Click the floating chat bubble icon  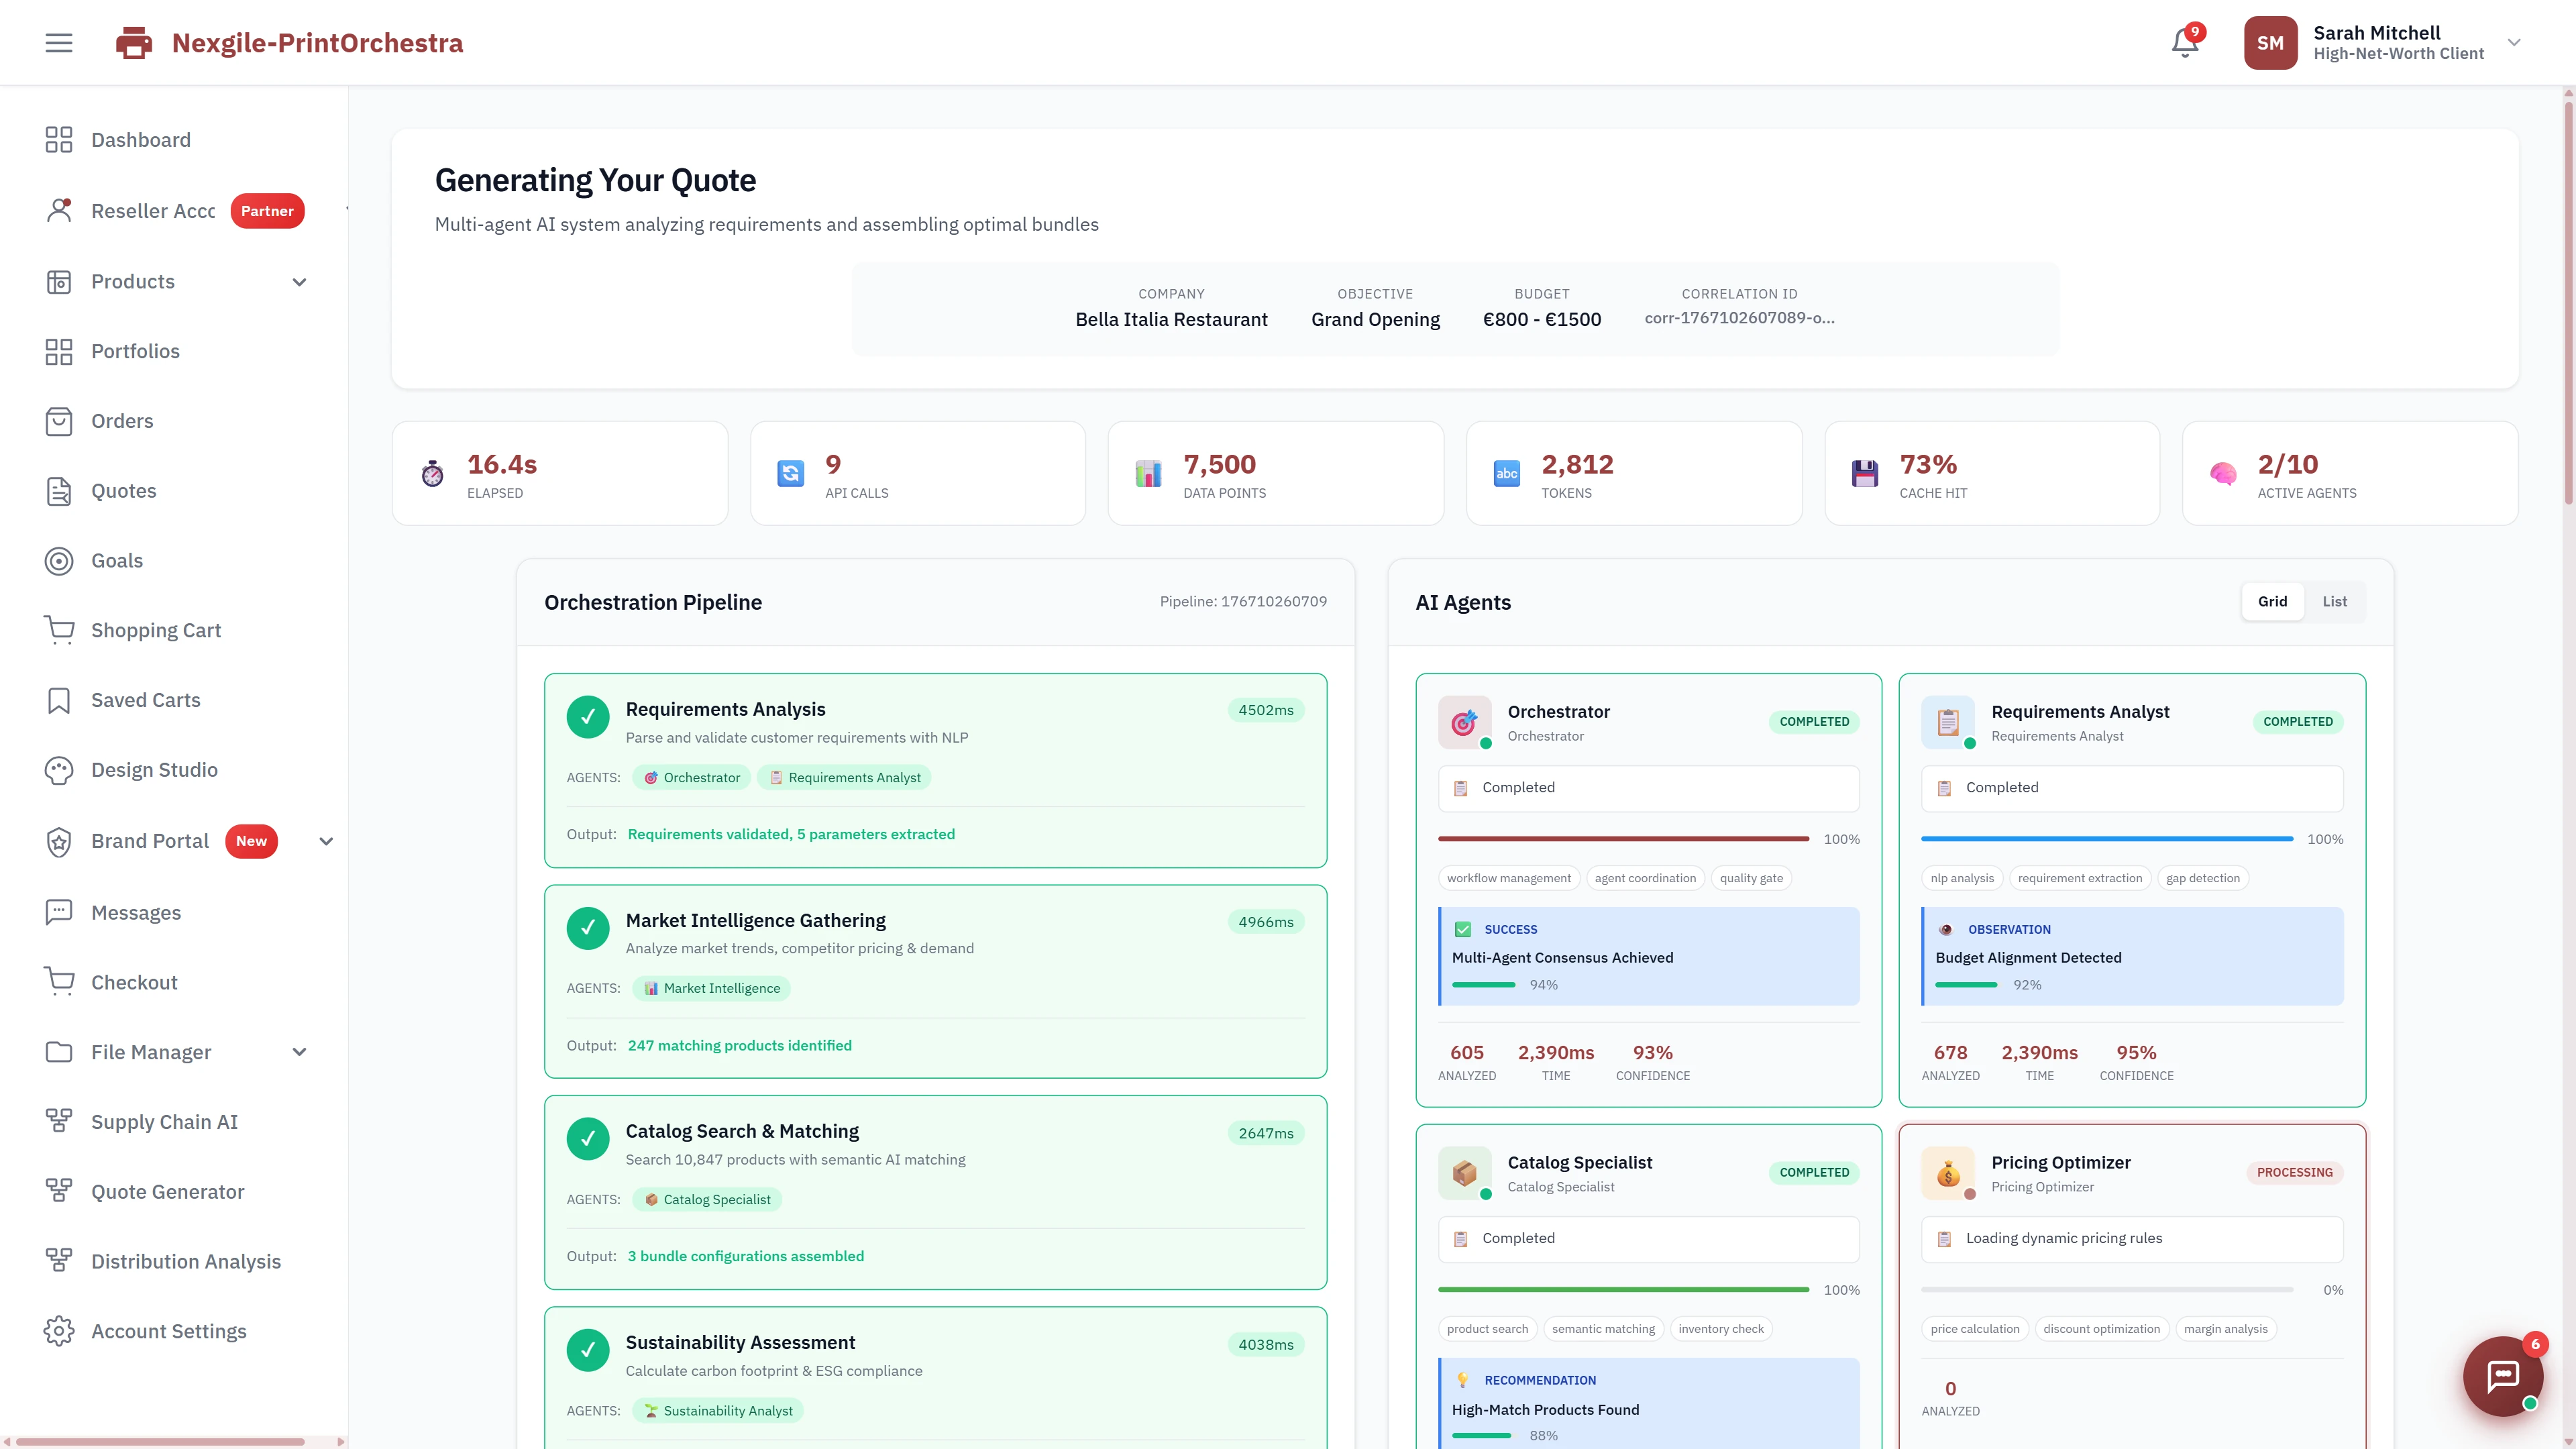2503,1376
